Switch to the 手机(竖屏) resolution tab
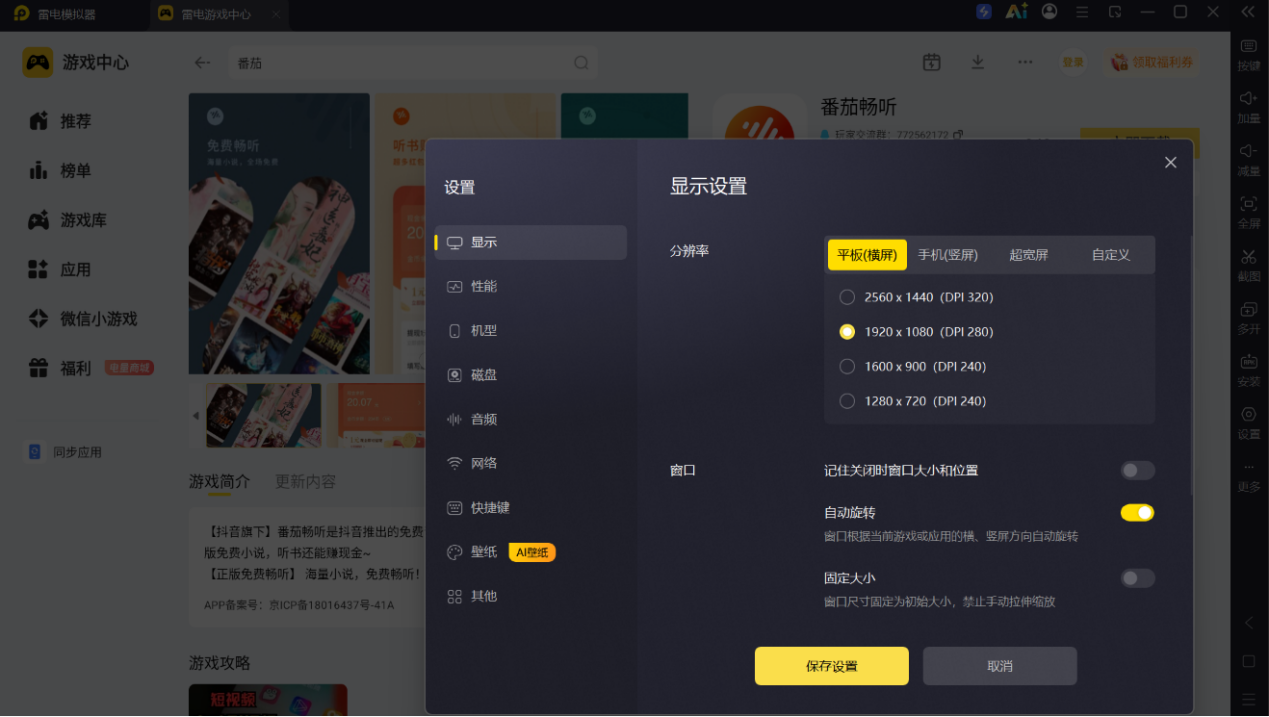Image resolution: width=1269 pixels, height=717 pixels. point(948,255)
